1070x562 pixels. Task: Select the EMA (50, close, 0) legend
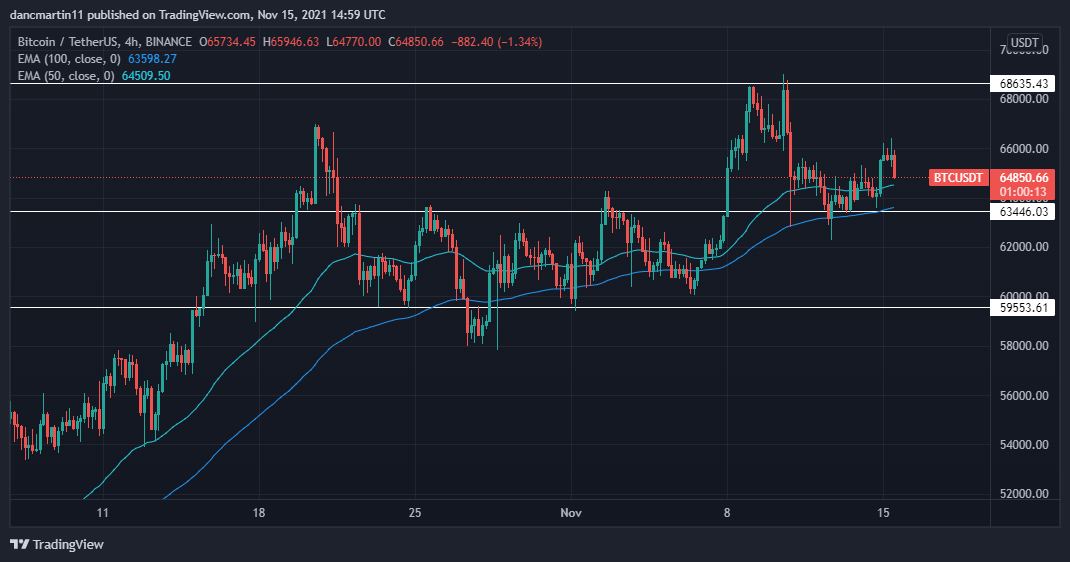[x=66, y=76]
